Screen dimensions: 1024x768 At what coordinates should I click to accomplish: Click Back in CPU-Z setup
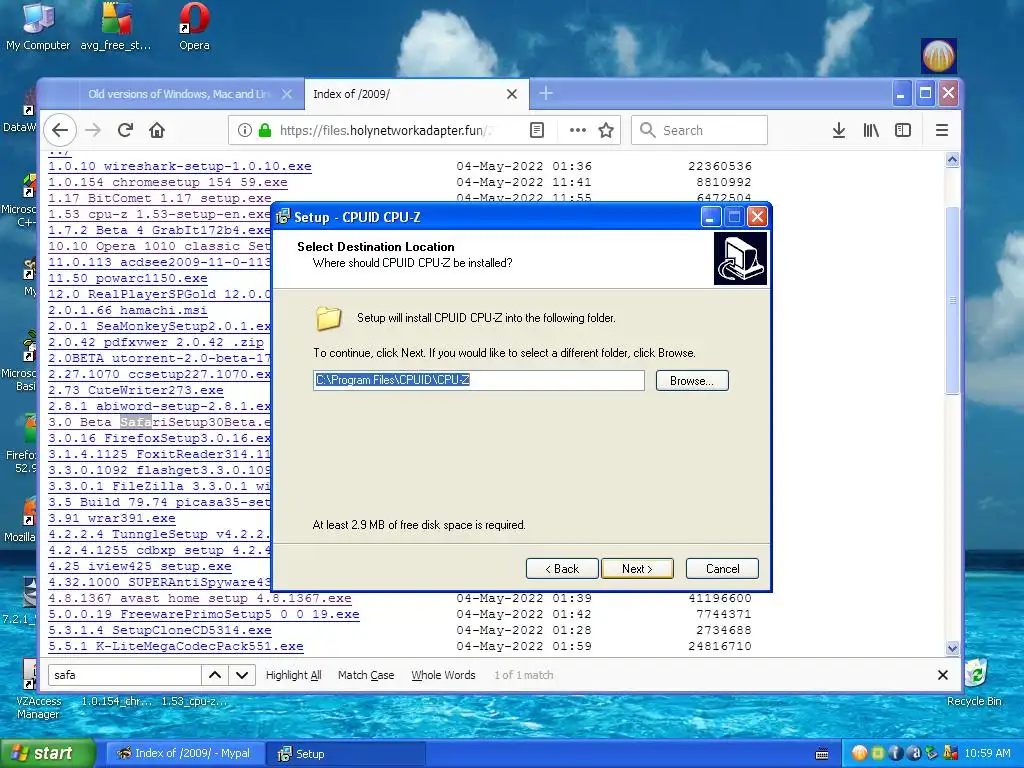coord(562,569)
